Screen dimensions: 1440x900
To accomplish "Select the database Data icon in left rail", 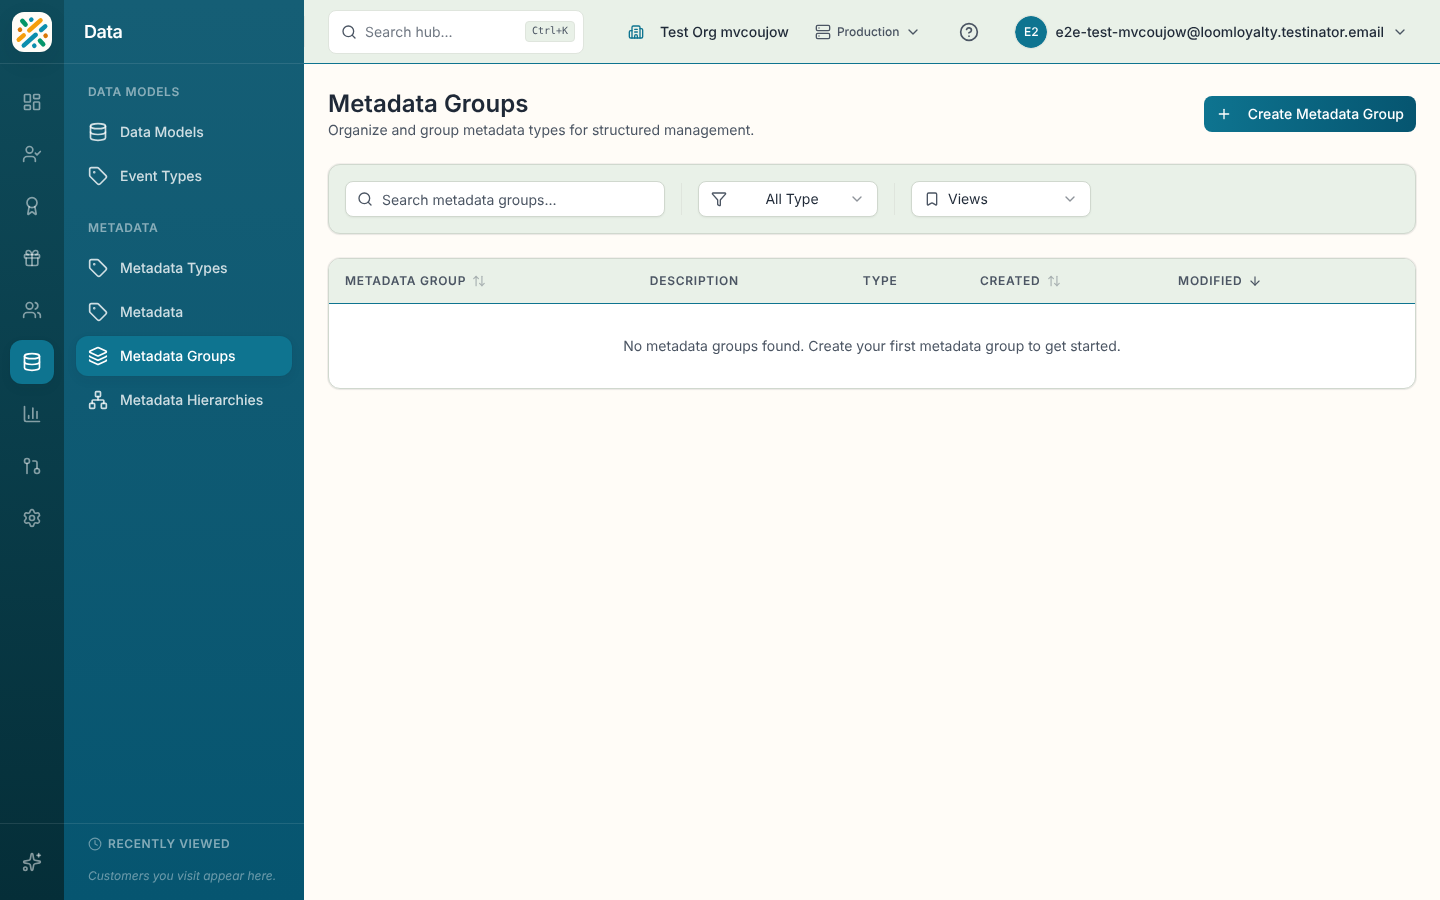I will 32,362.
